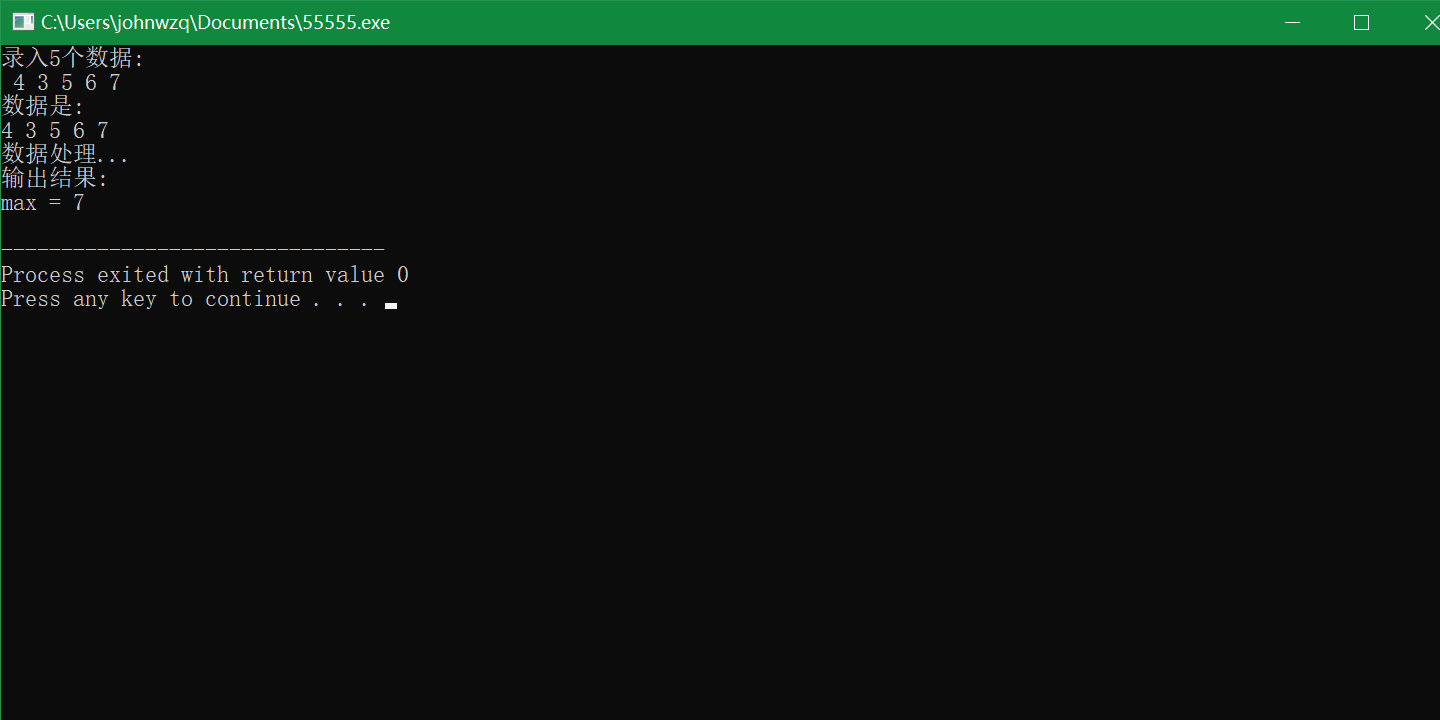
Task: Click the minimize icon
Action: [x=1292, y=21]
